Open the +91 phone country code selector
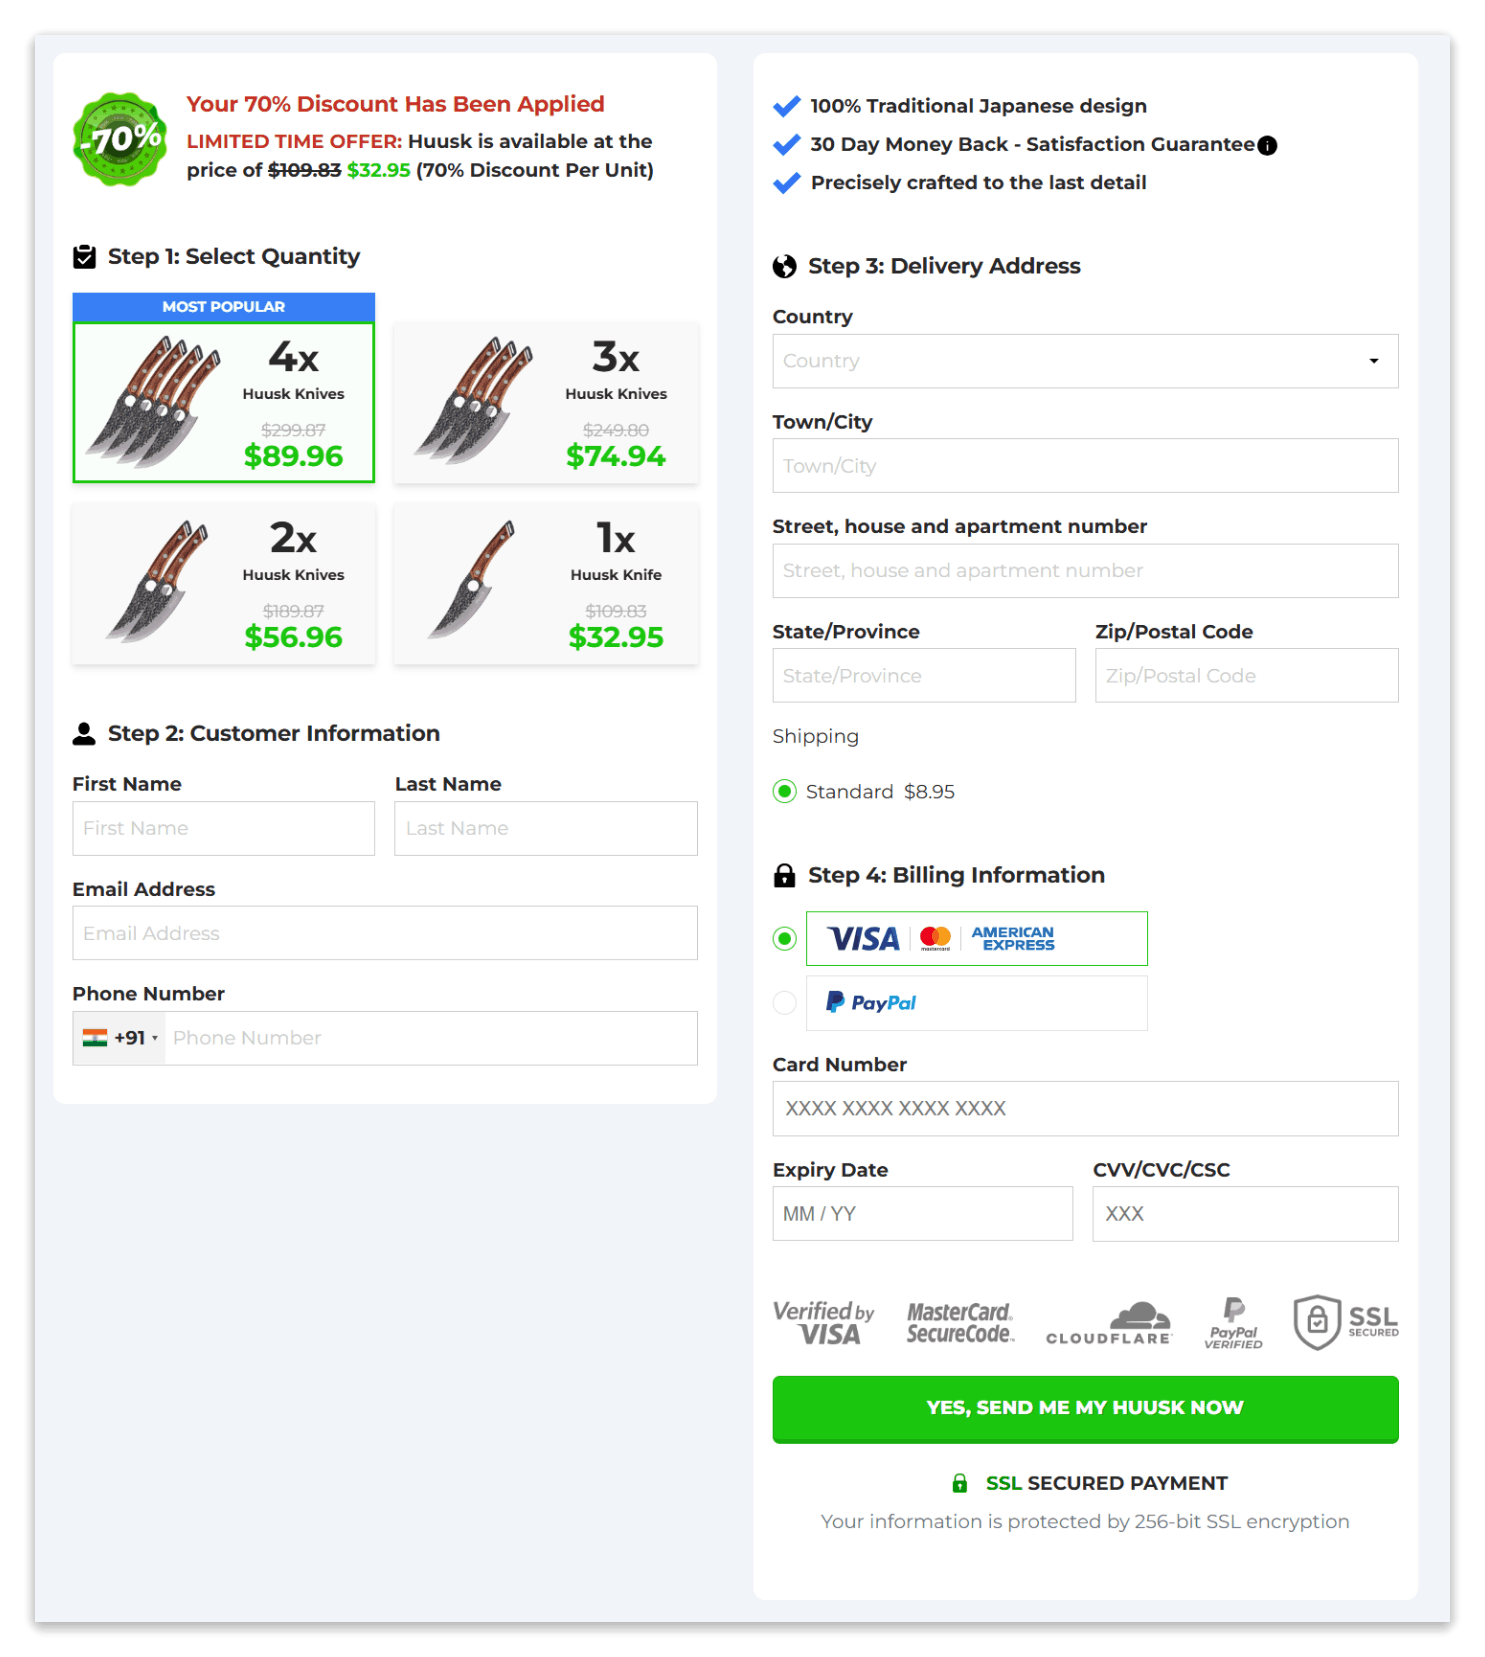Image resolution: width=1485 pixels, height=1657 pixels. pyautogui.click(x=120, y=1038)
